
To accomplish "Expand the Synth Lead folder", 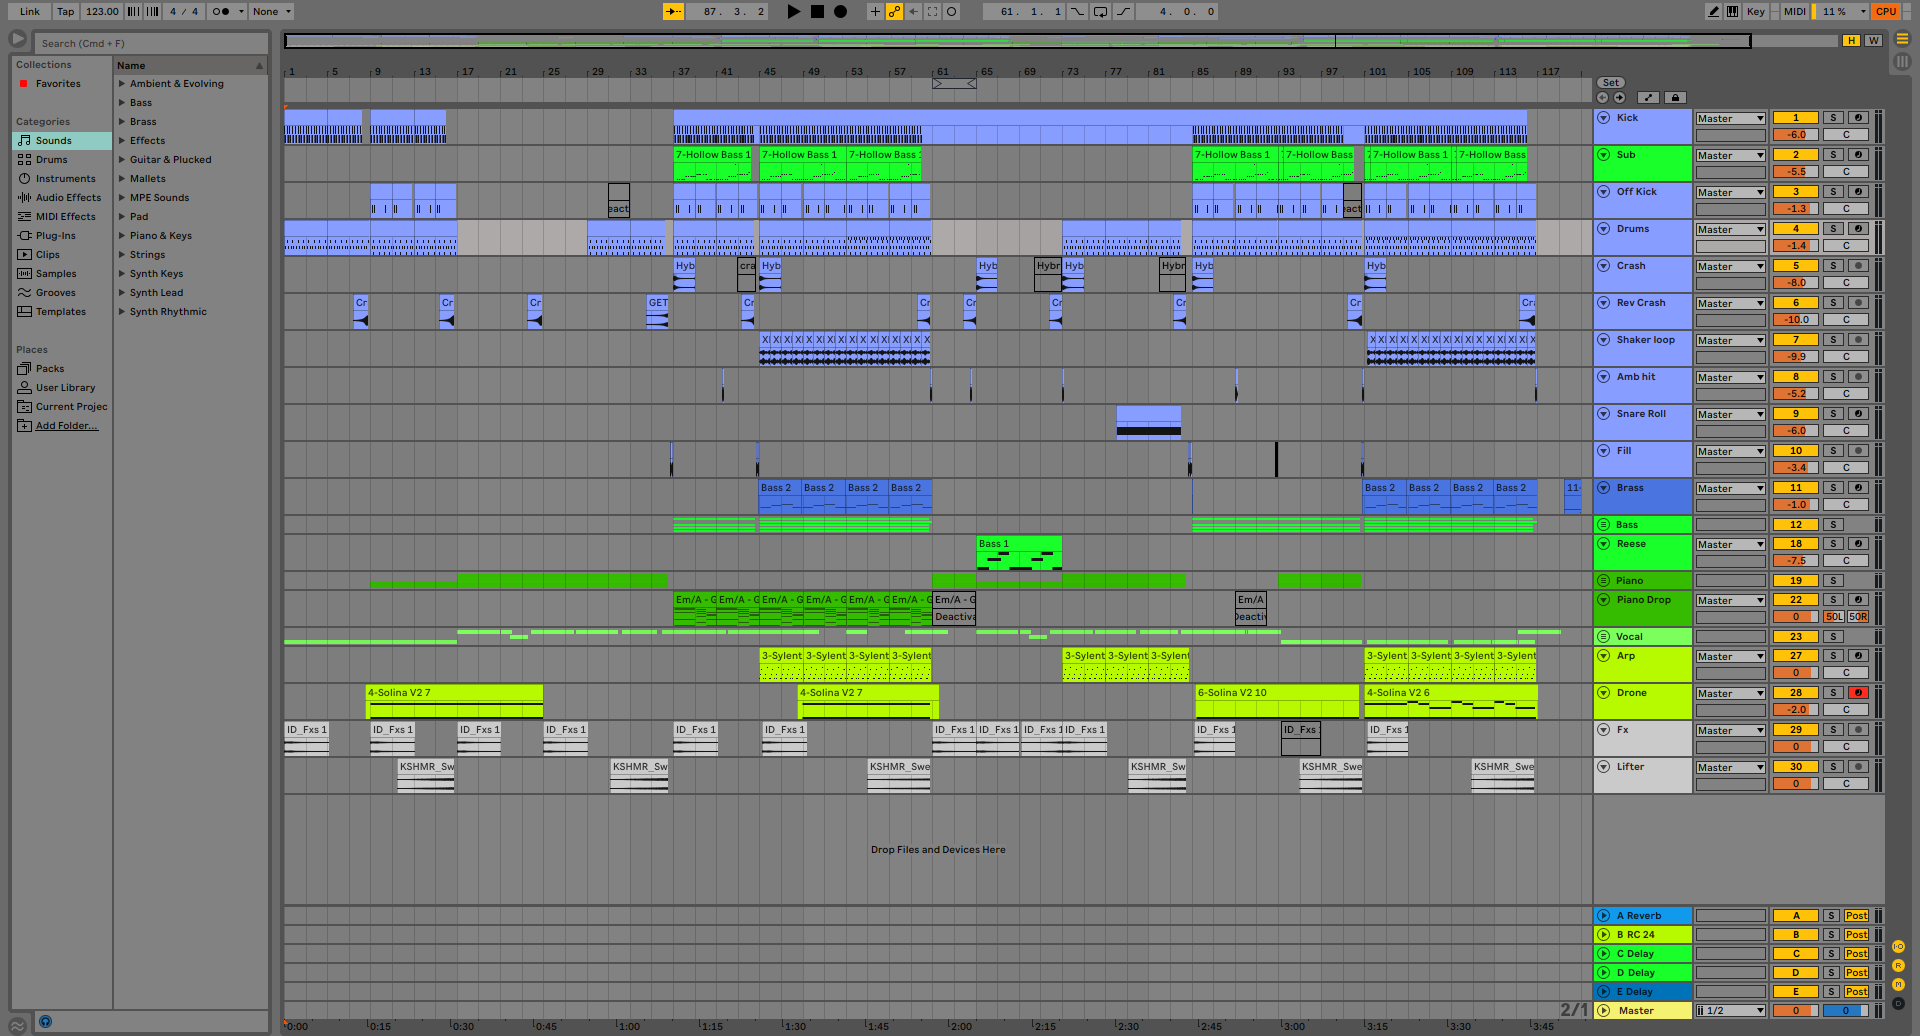I will (x=122, y=293).
